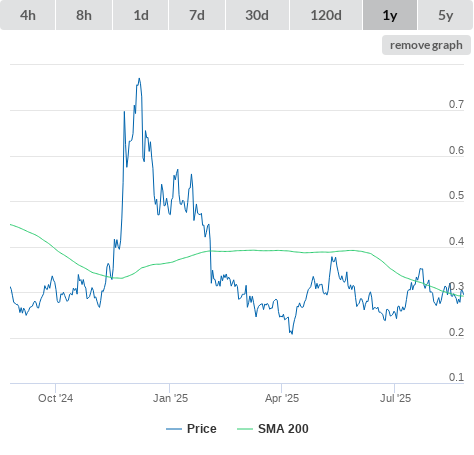Click the price peak above 0.7
The image size is (474, 455).
139,79
